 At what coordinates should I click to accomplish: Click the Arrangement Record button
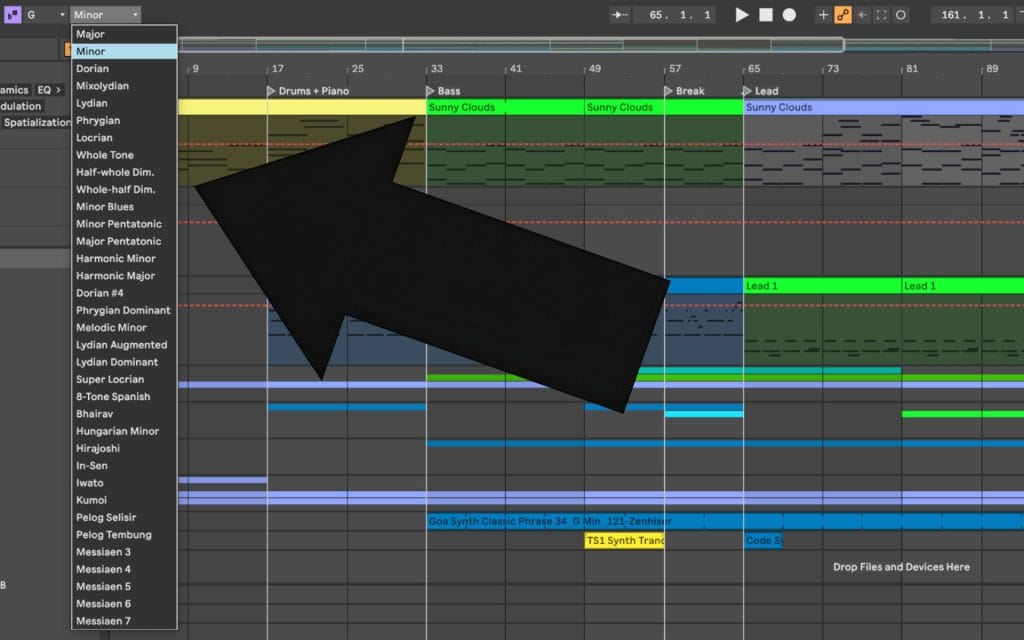click(x=789, y=15)
